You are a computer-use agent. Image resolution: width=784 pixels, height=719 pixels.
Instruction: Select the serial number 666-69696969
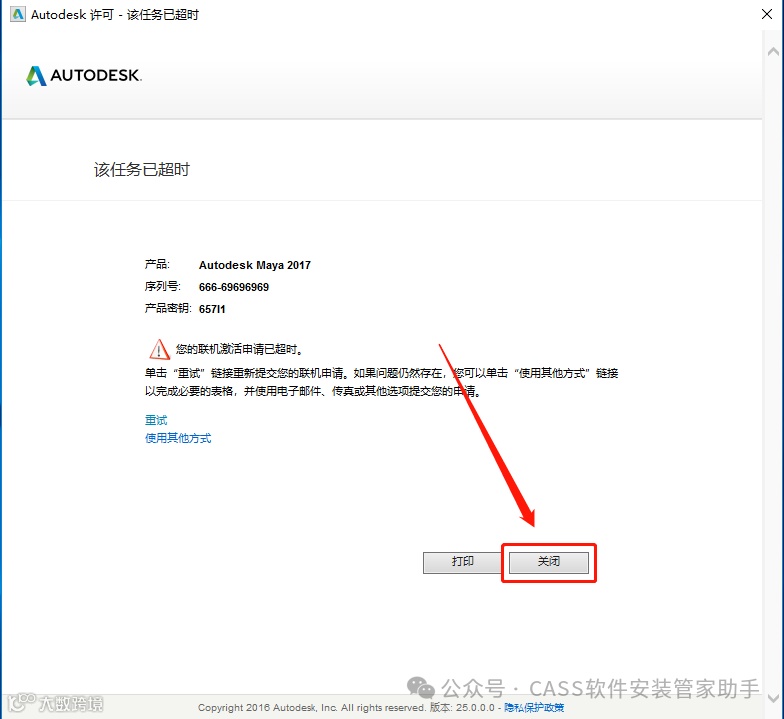(234, 287)
